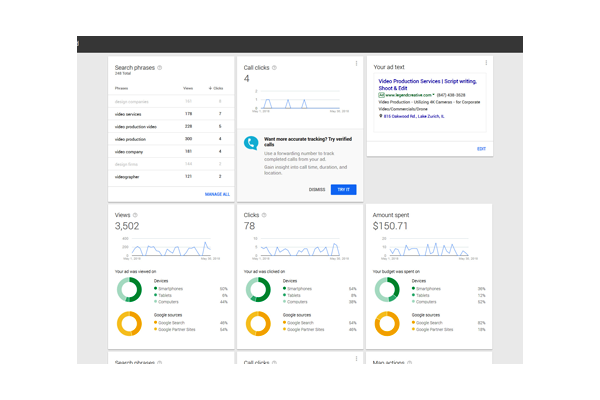This screenshot has height=400, width=600.
Task: Open the Call clicks card three-dot menu
Action: (356, 64)
